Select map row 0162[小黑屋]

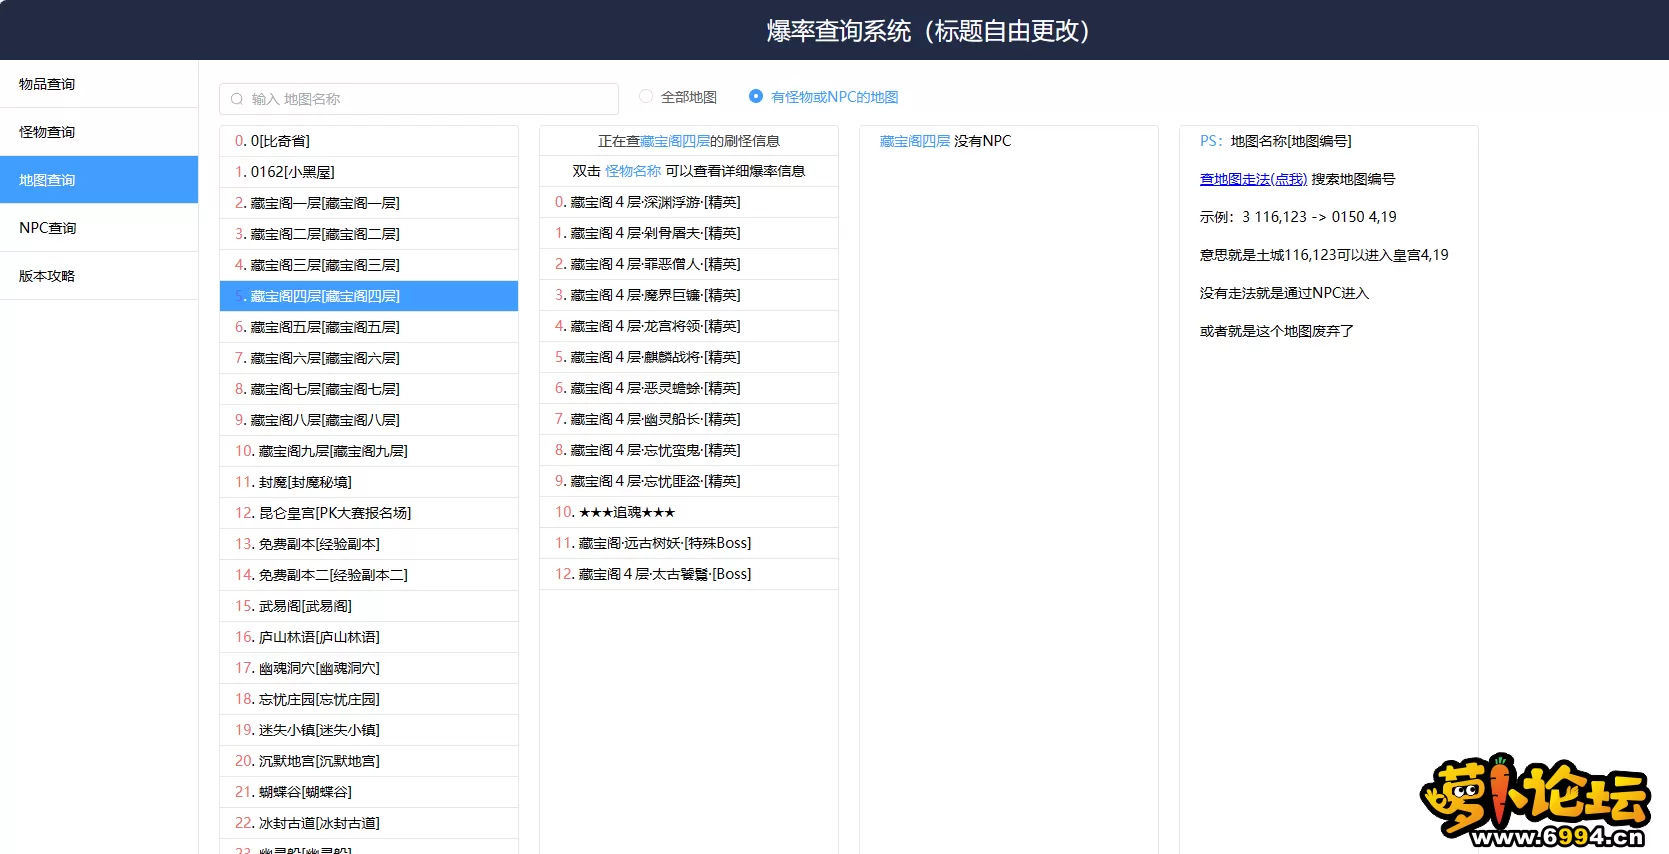pos(369,172)
